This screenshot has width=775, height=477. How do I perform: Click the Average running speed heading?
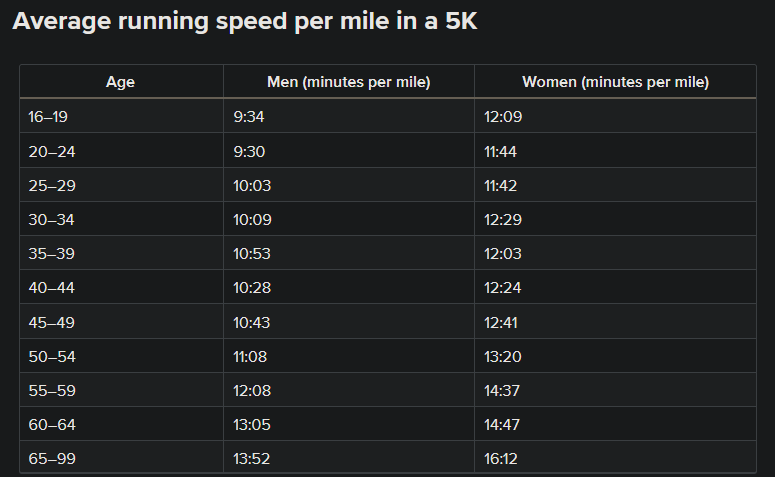245,23
